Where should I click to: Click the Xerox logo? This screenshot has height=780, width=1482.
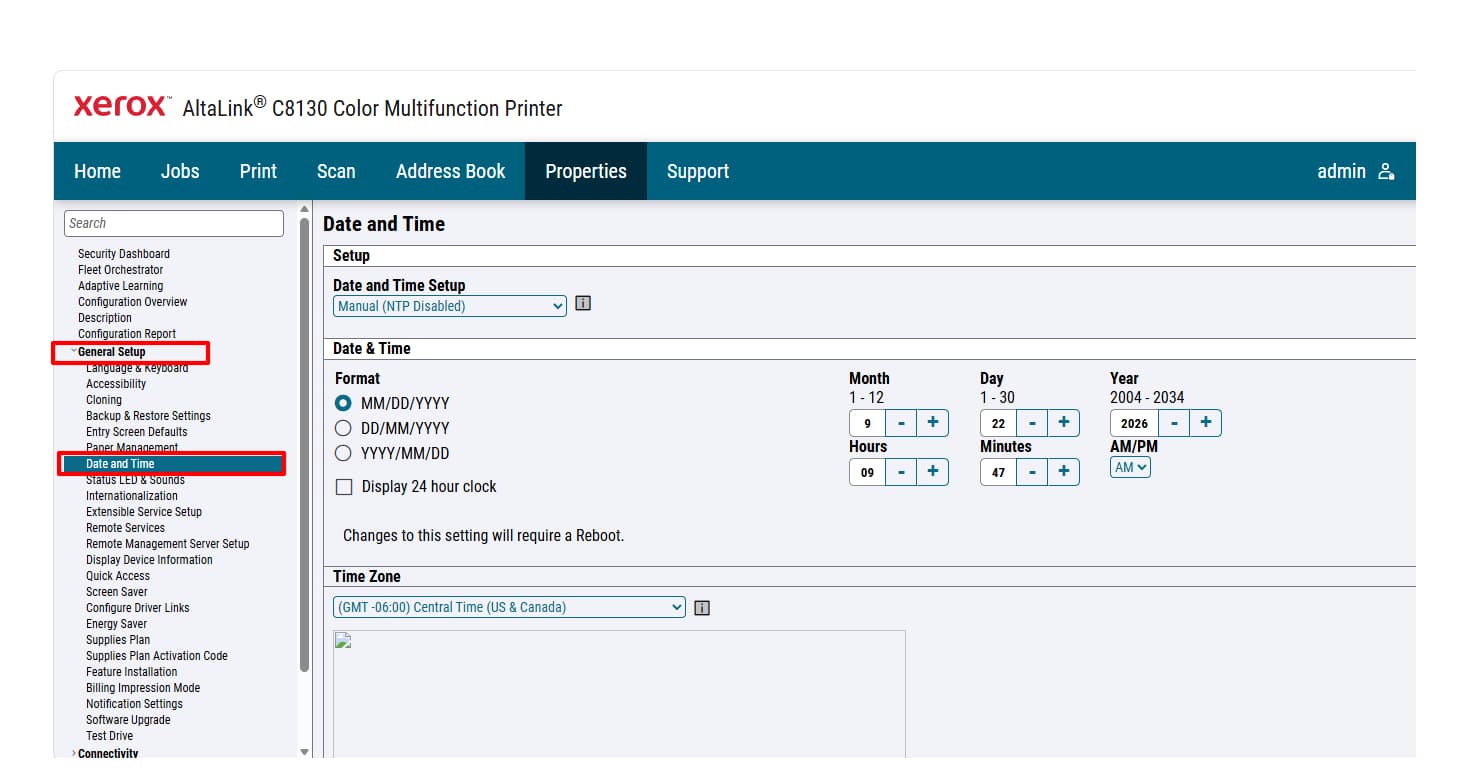[120, 106]
